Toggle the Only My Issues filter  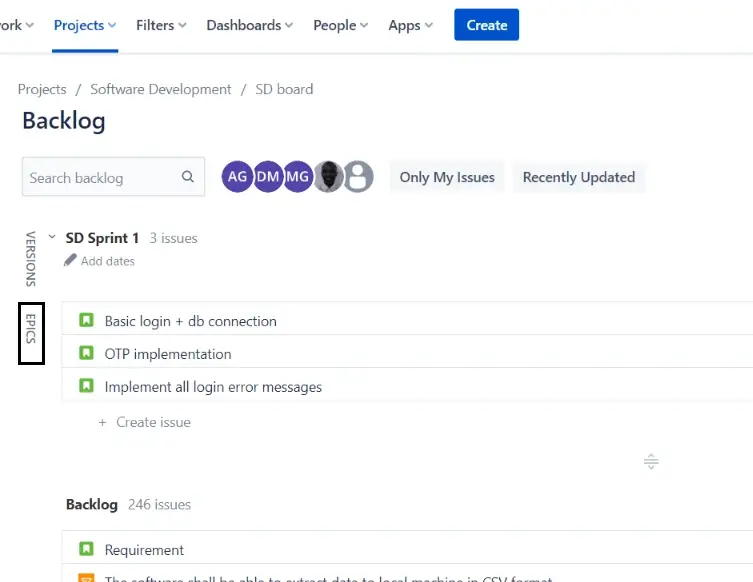coord(447,177)
